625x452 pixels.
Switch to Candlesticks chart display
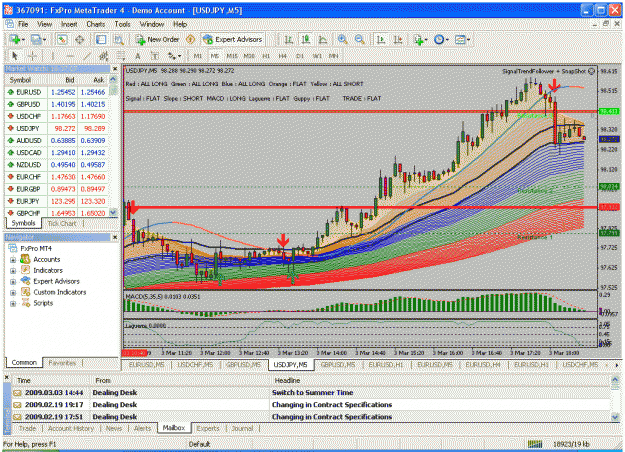pyautogui.click(x=306, y=39)
